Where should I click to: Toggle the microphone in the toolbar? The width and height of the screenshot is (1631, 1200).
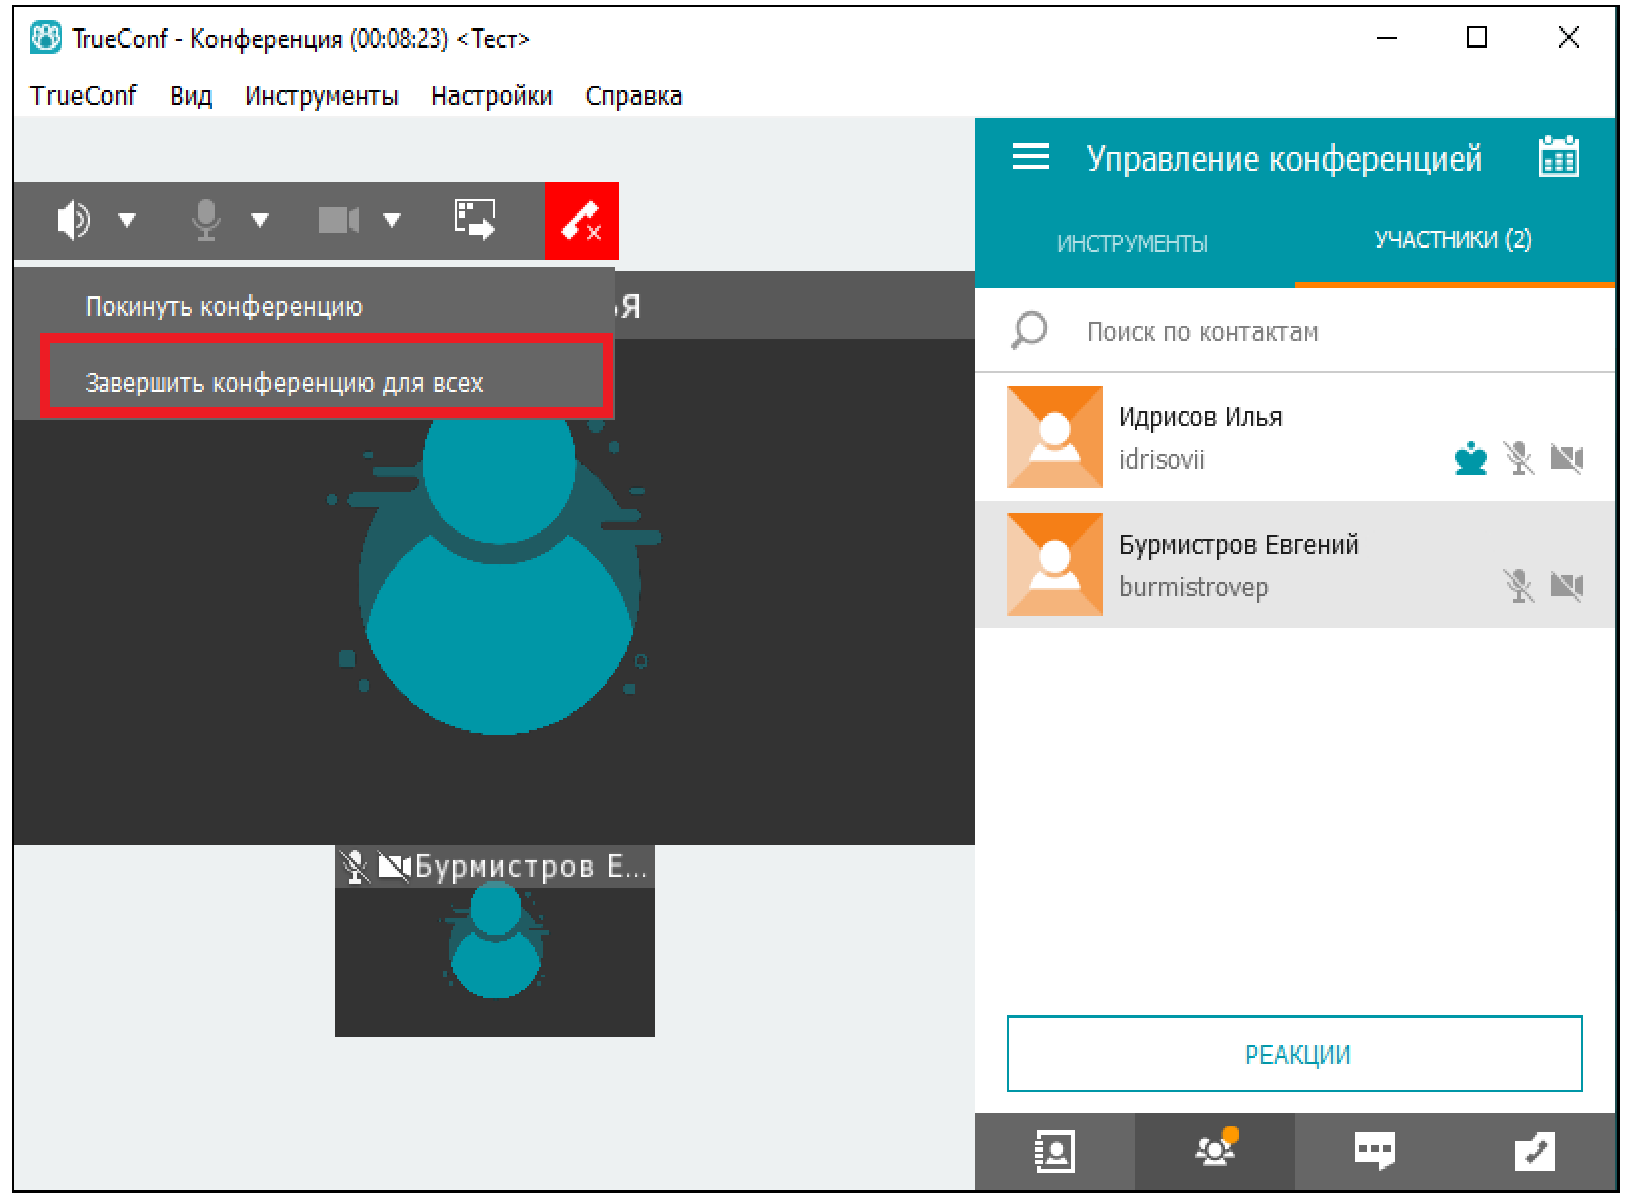pos(206,219)
